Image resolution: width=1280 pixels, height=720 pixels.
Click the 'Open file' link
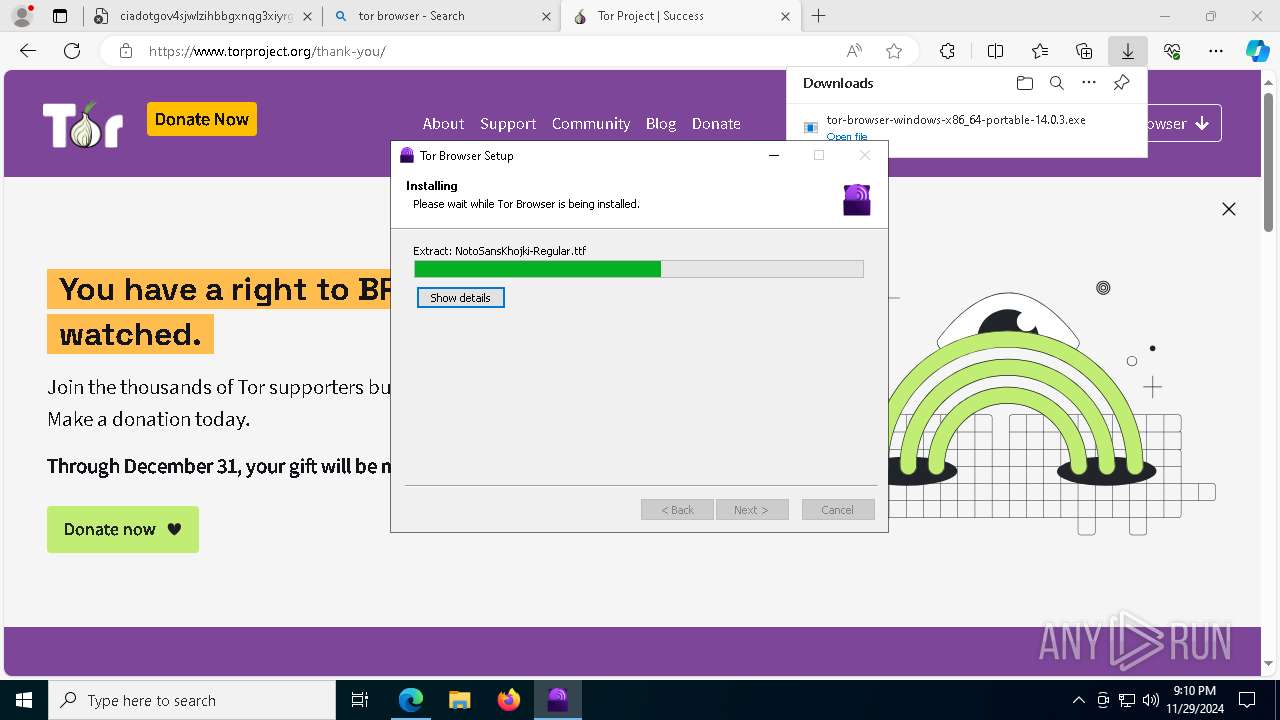[846, 137]
